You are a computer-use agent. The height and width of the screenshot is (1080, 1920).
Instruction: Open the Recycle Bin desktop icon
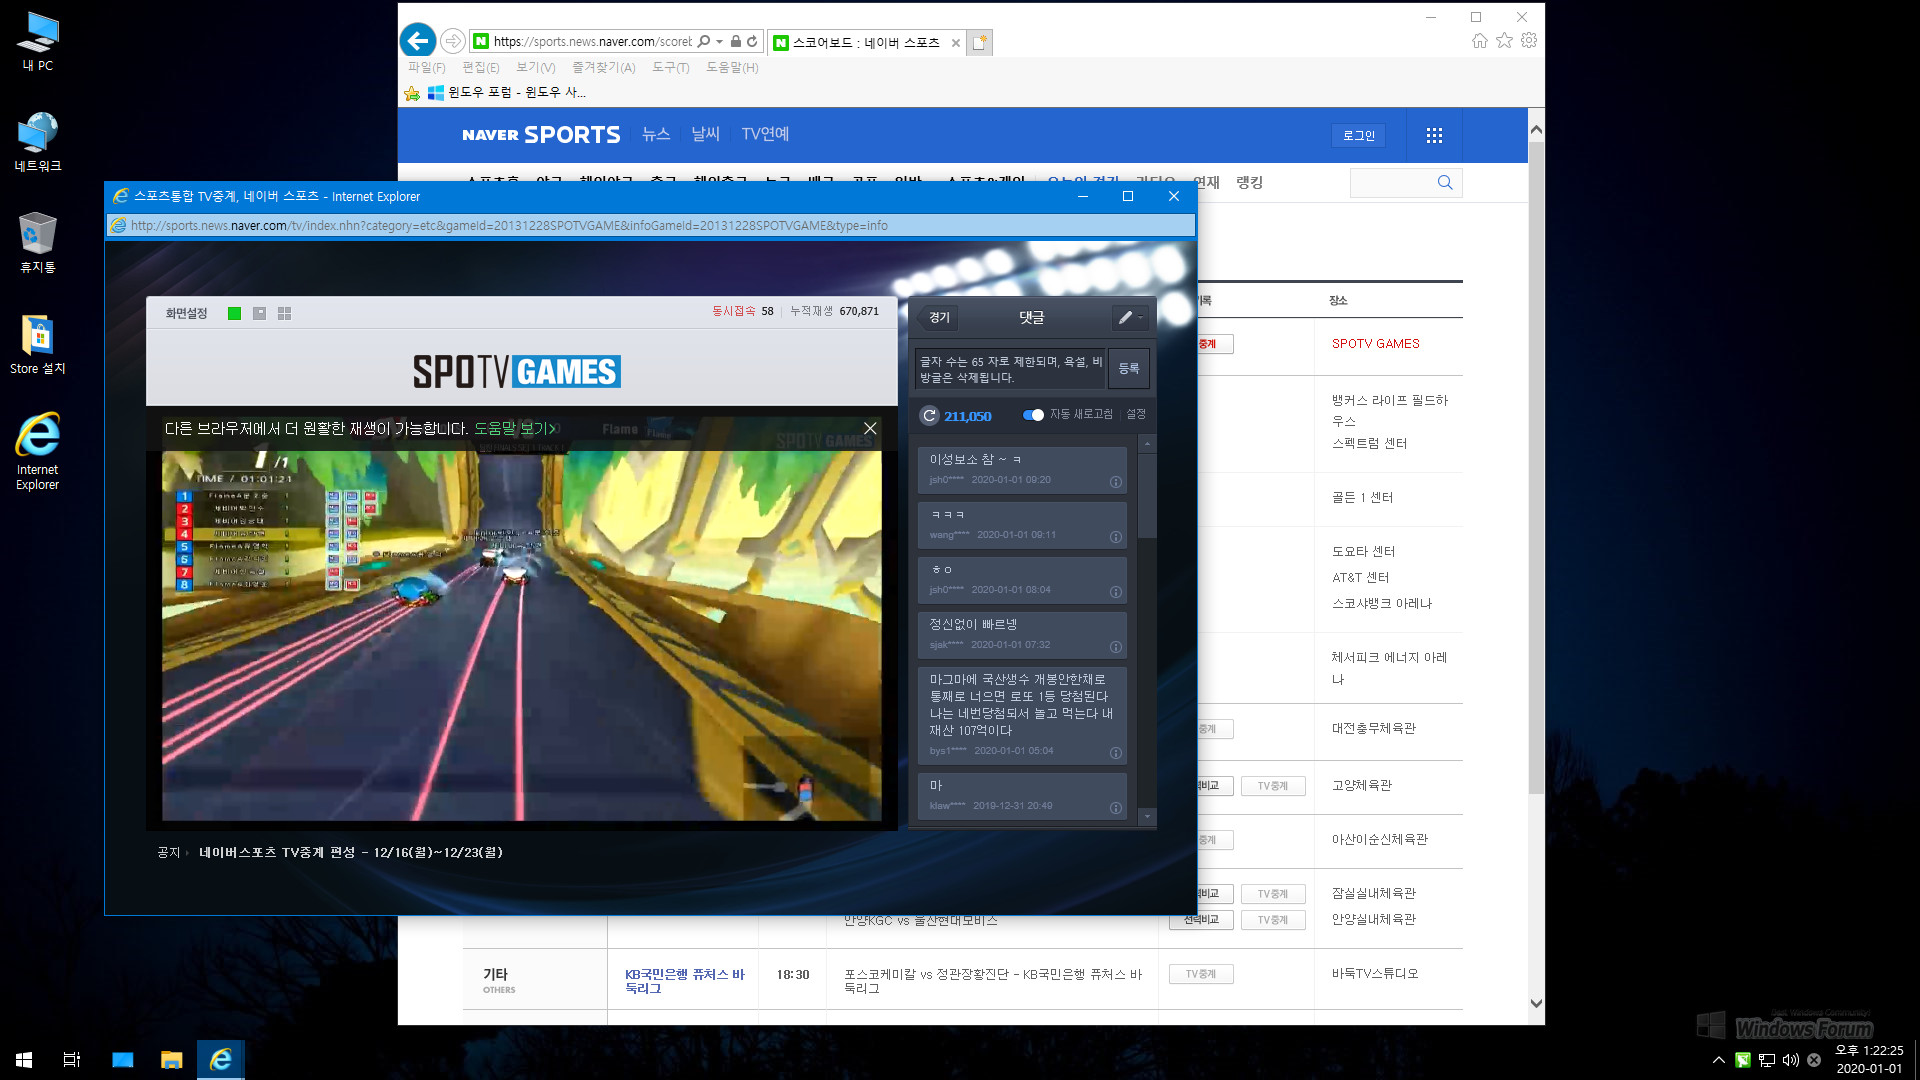pyautogui.click(x=38, y=243)
